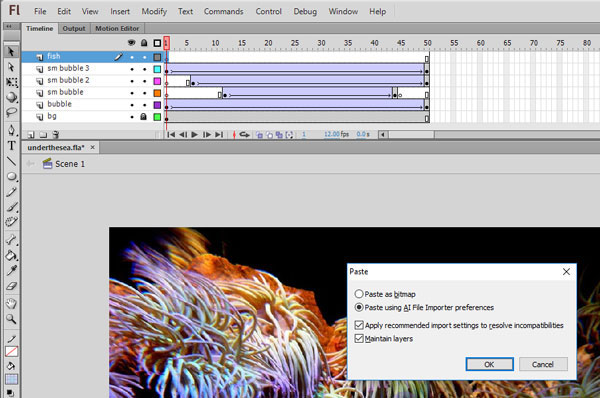Close the underthesea.fla document tab
This screenshot has height=398, width=600.
[93, 147]
